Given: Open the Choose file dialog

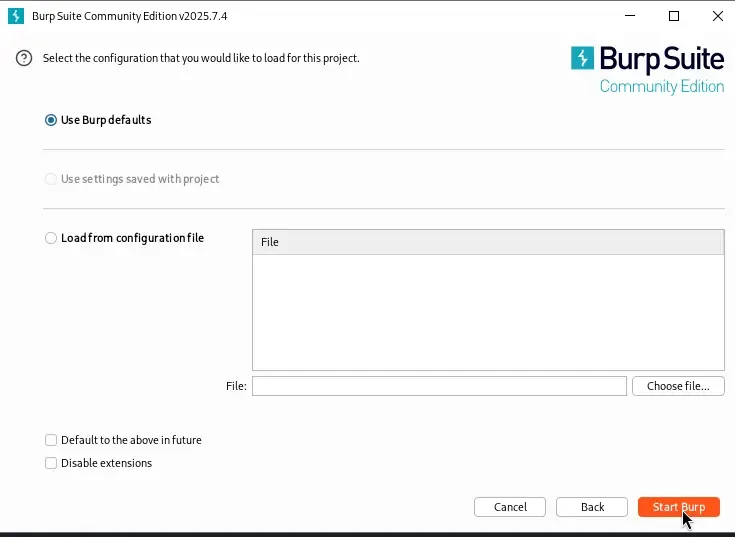Looking at the screenshot, I should tap(678, 386).
